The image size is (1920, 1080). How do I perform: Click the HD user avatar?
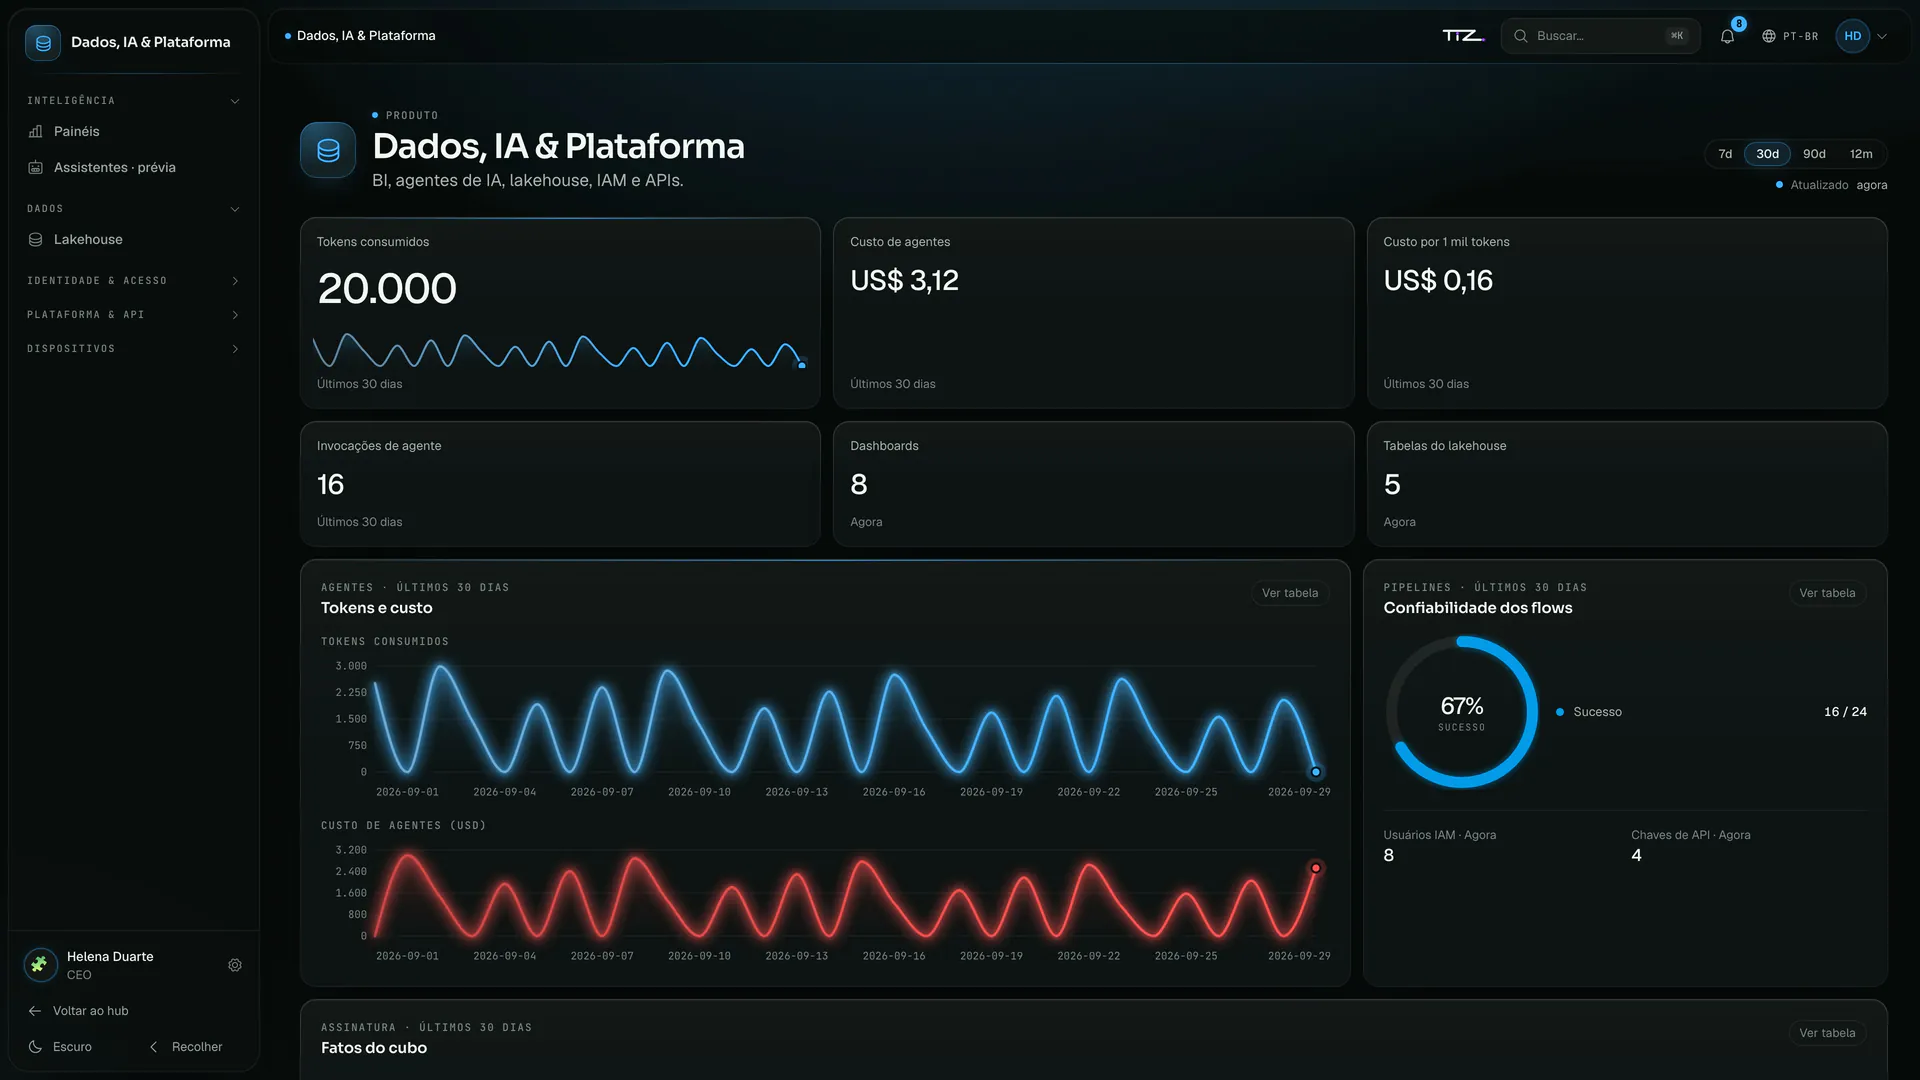[x=1852, y=36]
